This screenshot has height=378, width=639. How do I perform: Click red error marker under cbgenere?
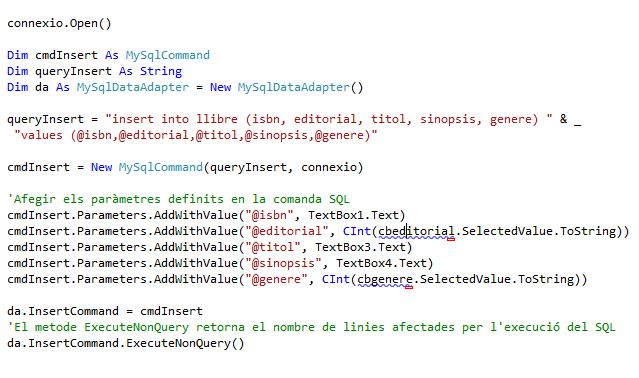pyautogui.click(x=409, y=288)
